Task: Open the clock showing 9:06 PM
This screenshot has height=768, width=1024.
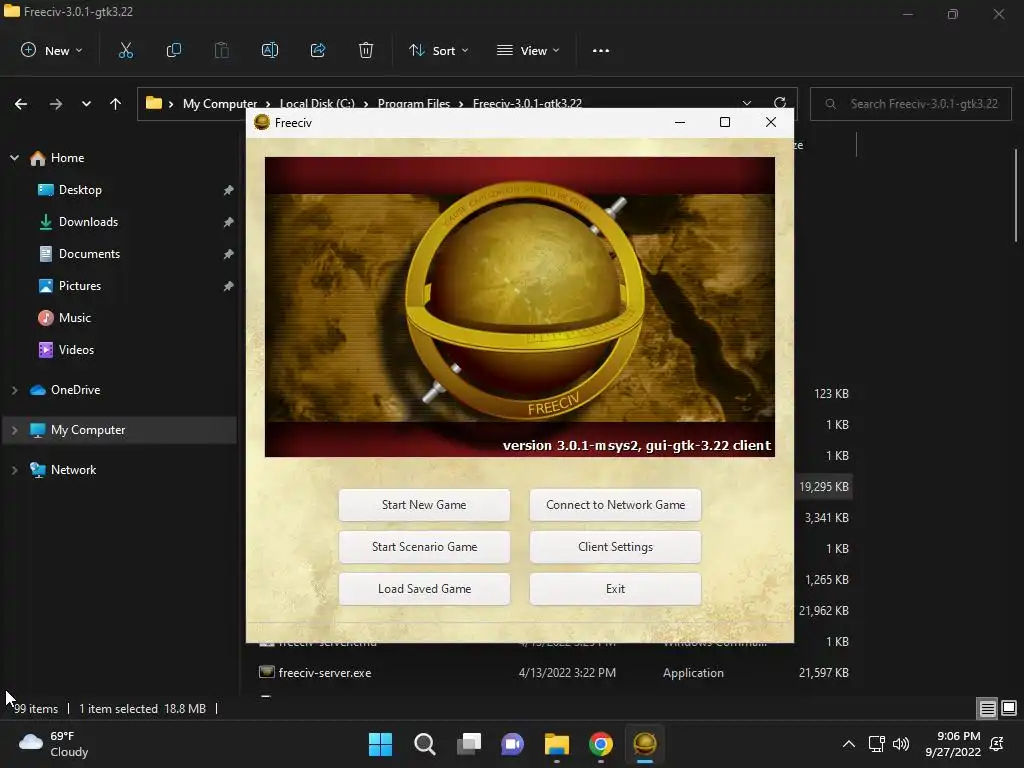Action: point(953,744)
